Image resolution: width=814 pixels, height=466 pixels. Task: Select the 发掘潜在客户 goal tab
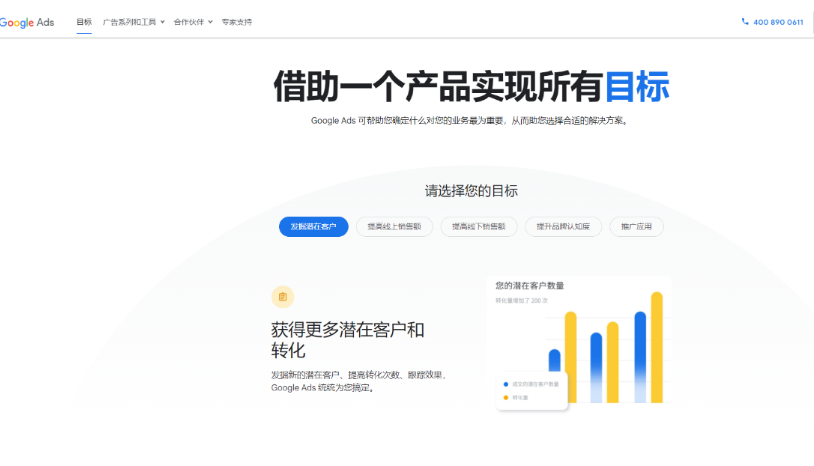coord(313,227)
